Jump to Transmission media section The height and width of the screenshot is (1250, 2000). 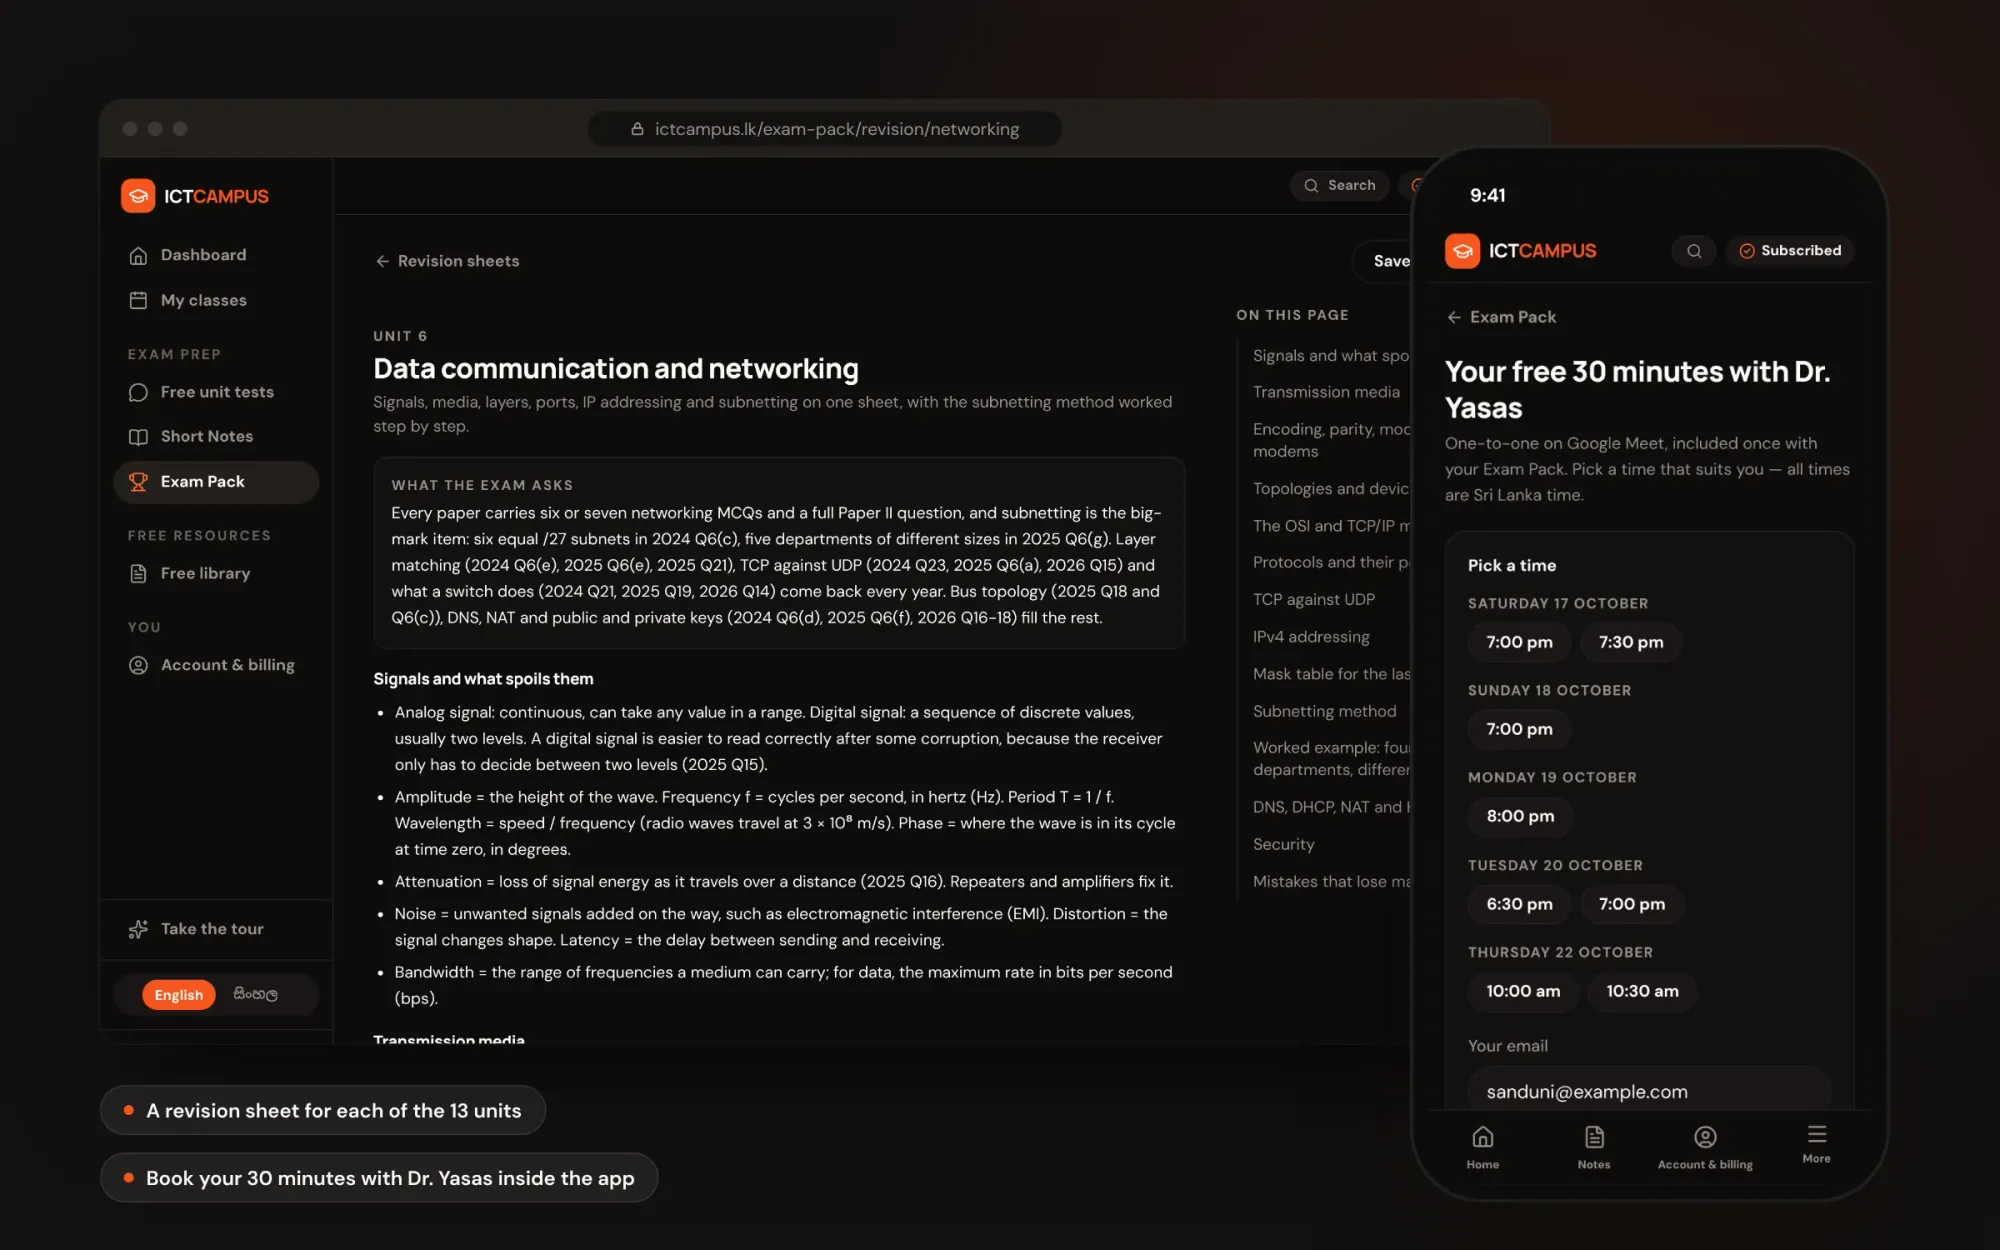point(1326,392)
